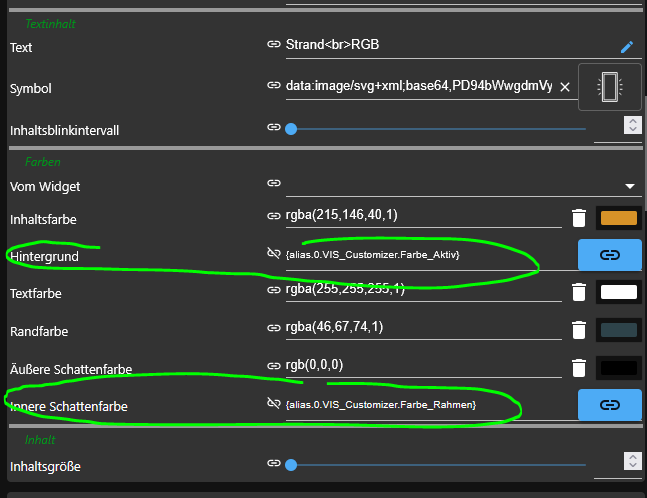The image size is (647, 498).
Task: Open the Vom Widget dropdown
Action: point(630,186)
